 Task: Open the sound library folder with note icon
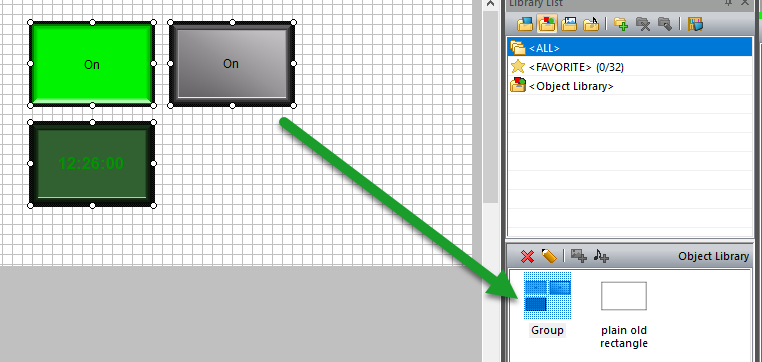(x=591, y=23)
